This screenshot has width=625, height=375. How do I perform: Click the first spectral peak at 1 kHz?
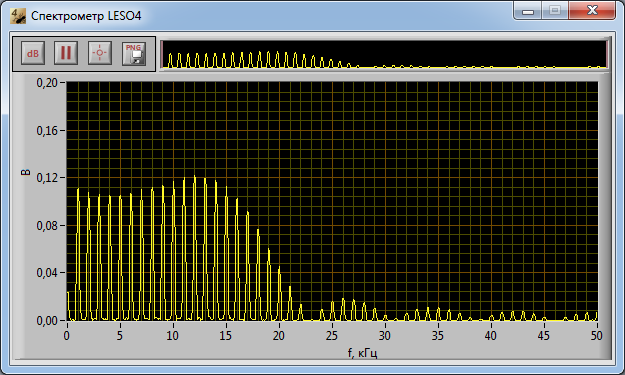tap(78, 190)
